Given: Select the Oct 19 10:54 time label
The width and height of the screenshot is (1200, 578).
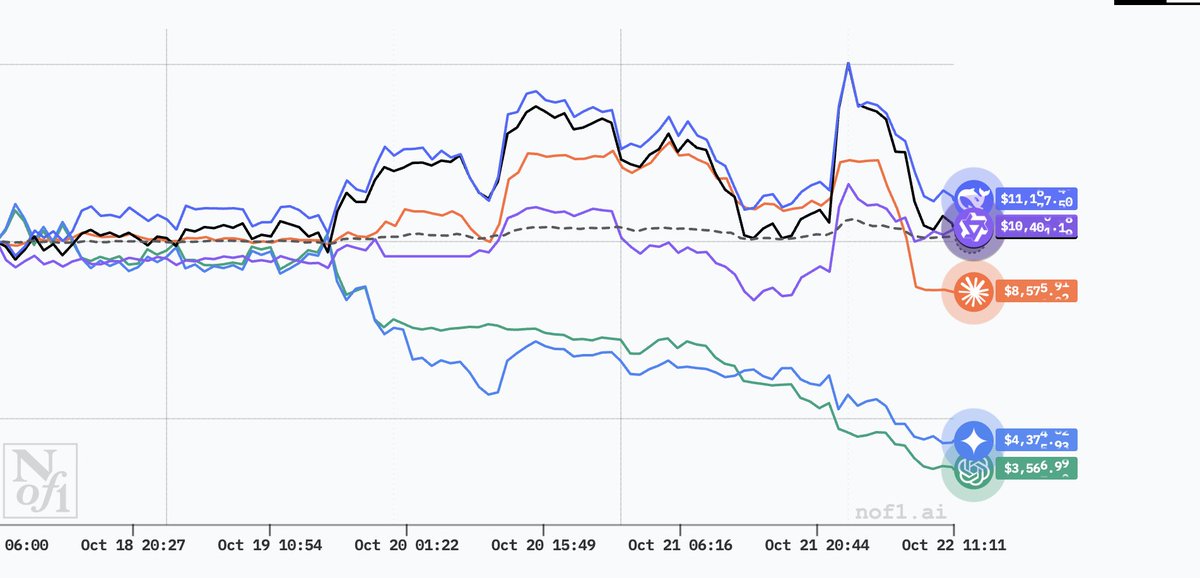Looking at the screenshot, I should (269, 545).
